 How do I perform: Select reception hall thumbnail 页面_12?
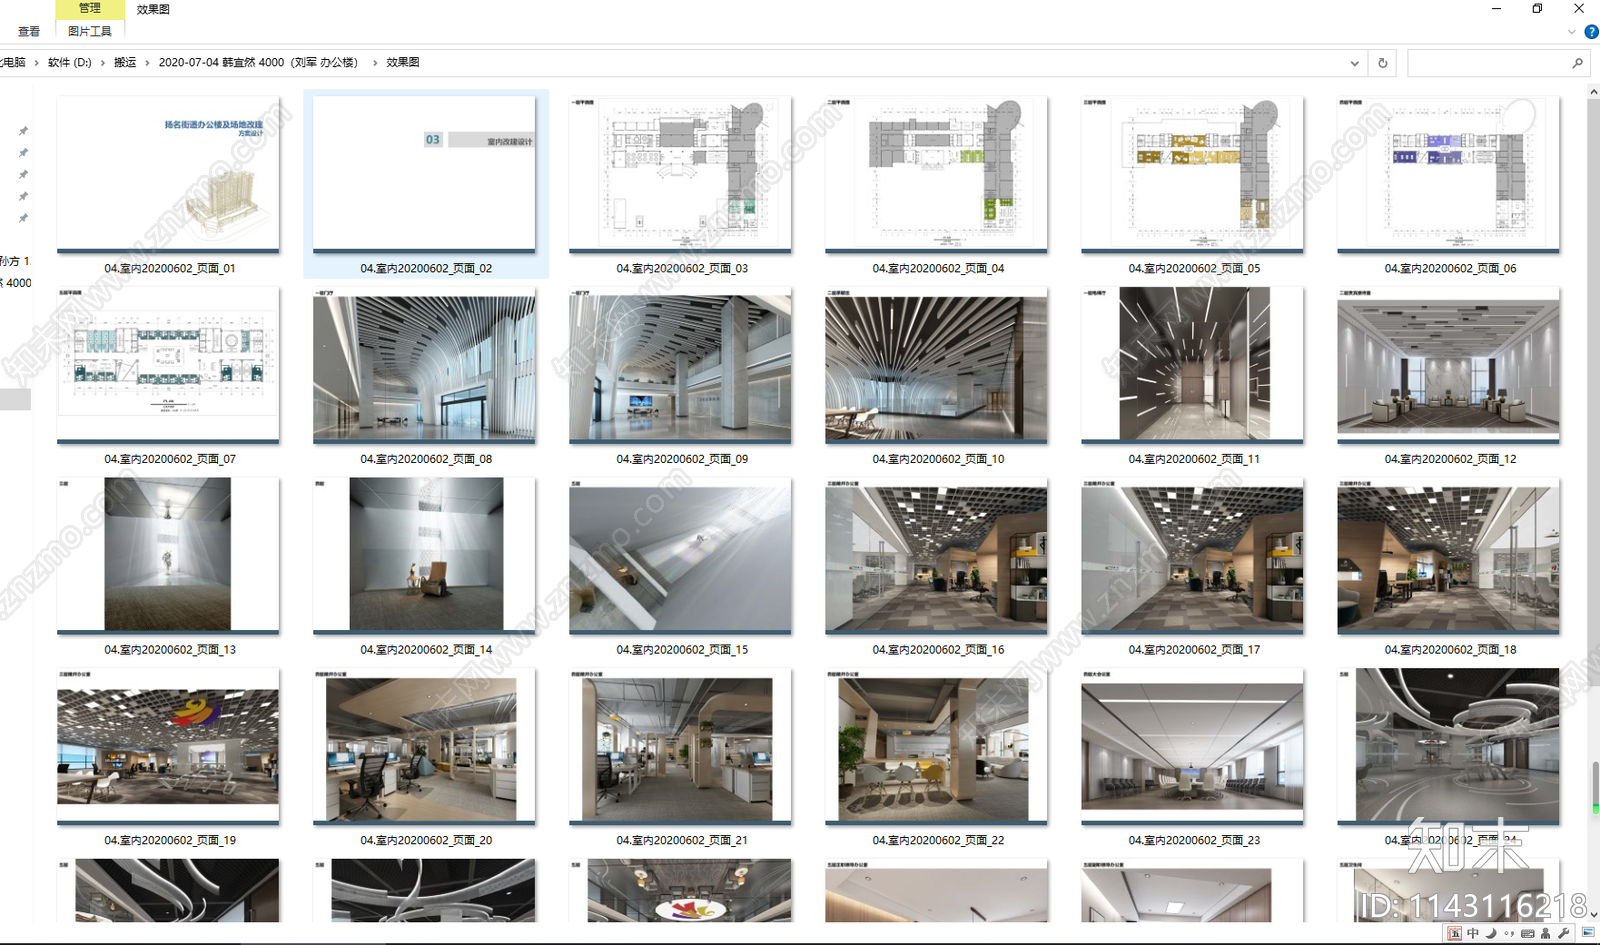coord(1448,365)
